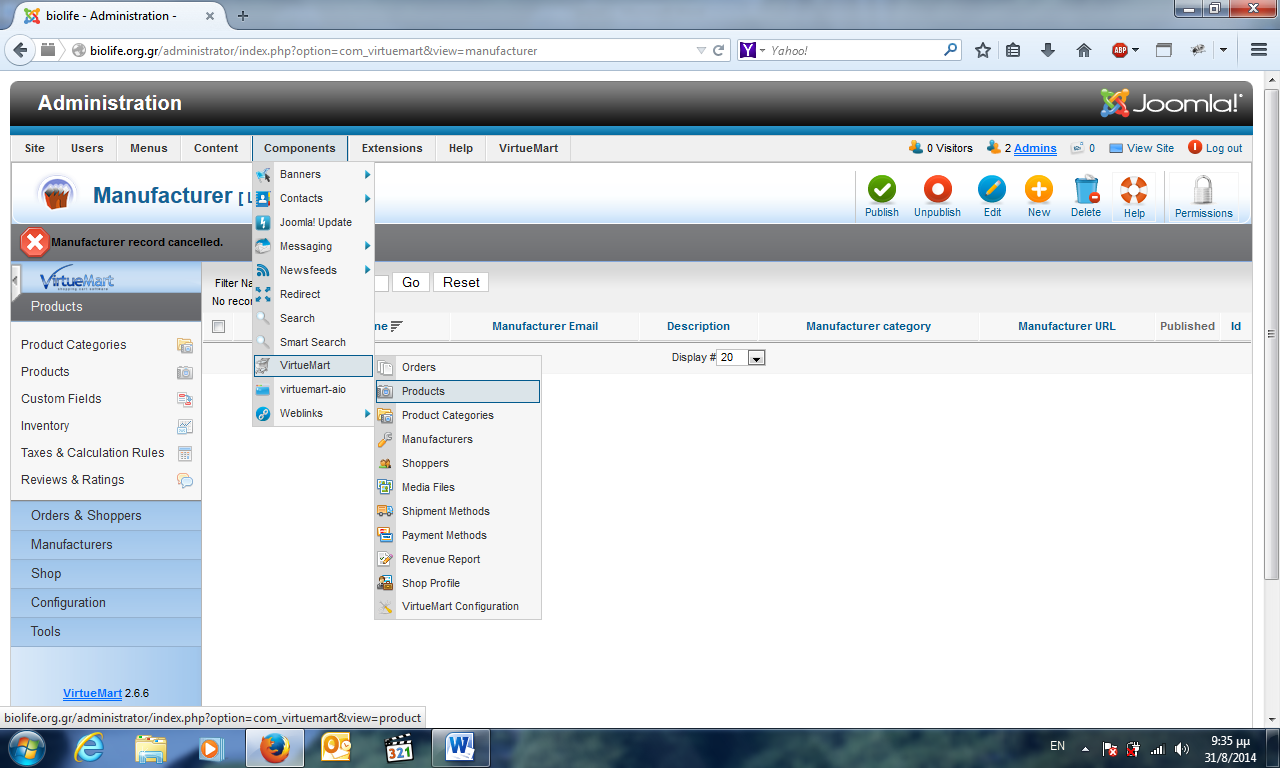Open new browser tab plus button

tap(243, 15)
